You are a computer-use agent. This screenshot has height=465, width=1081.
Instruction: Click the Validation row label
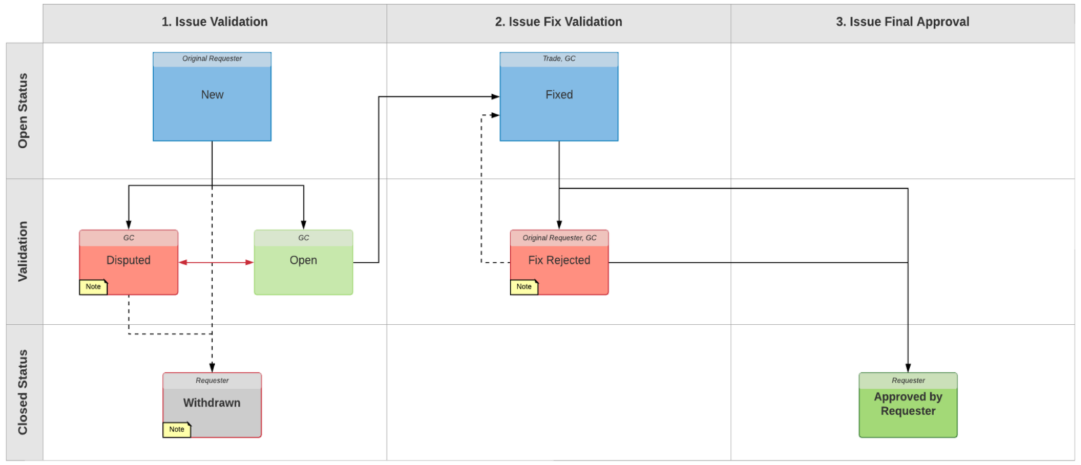point(24,251)
